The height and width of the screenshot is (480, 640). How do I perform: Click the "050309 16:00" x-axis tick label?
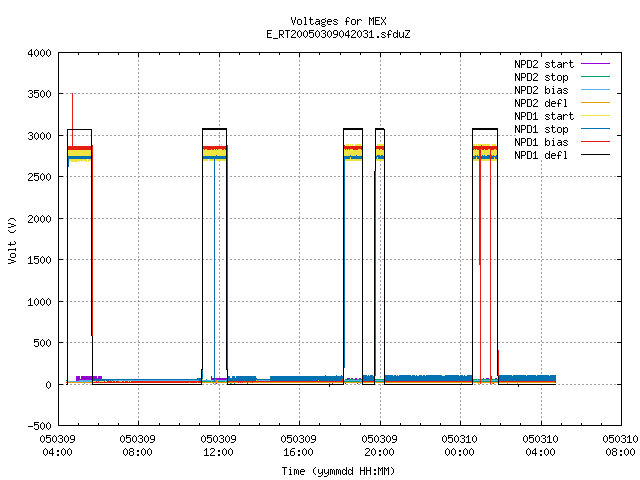[298, 445]
